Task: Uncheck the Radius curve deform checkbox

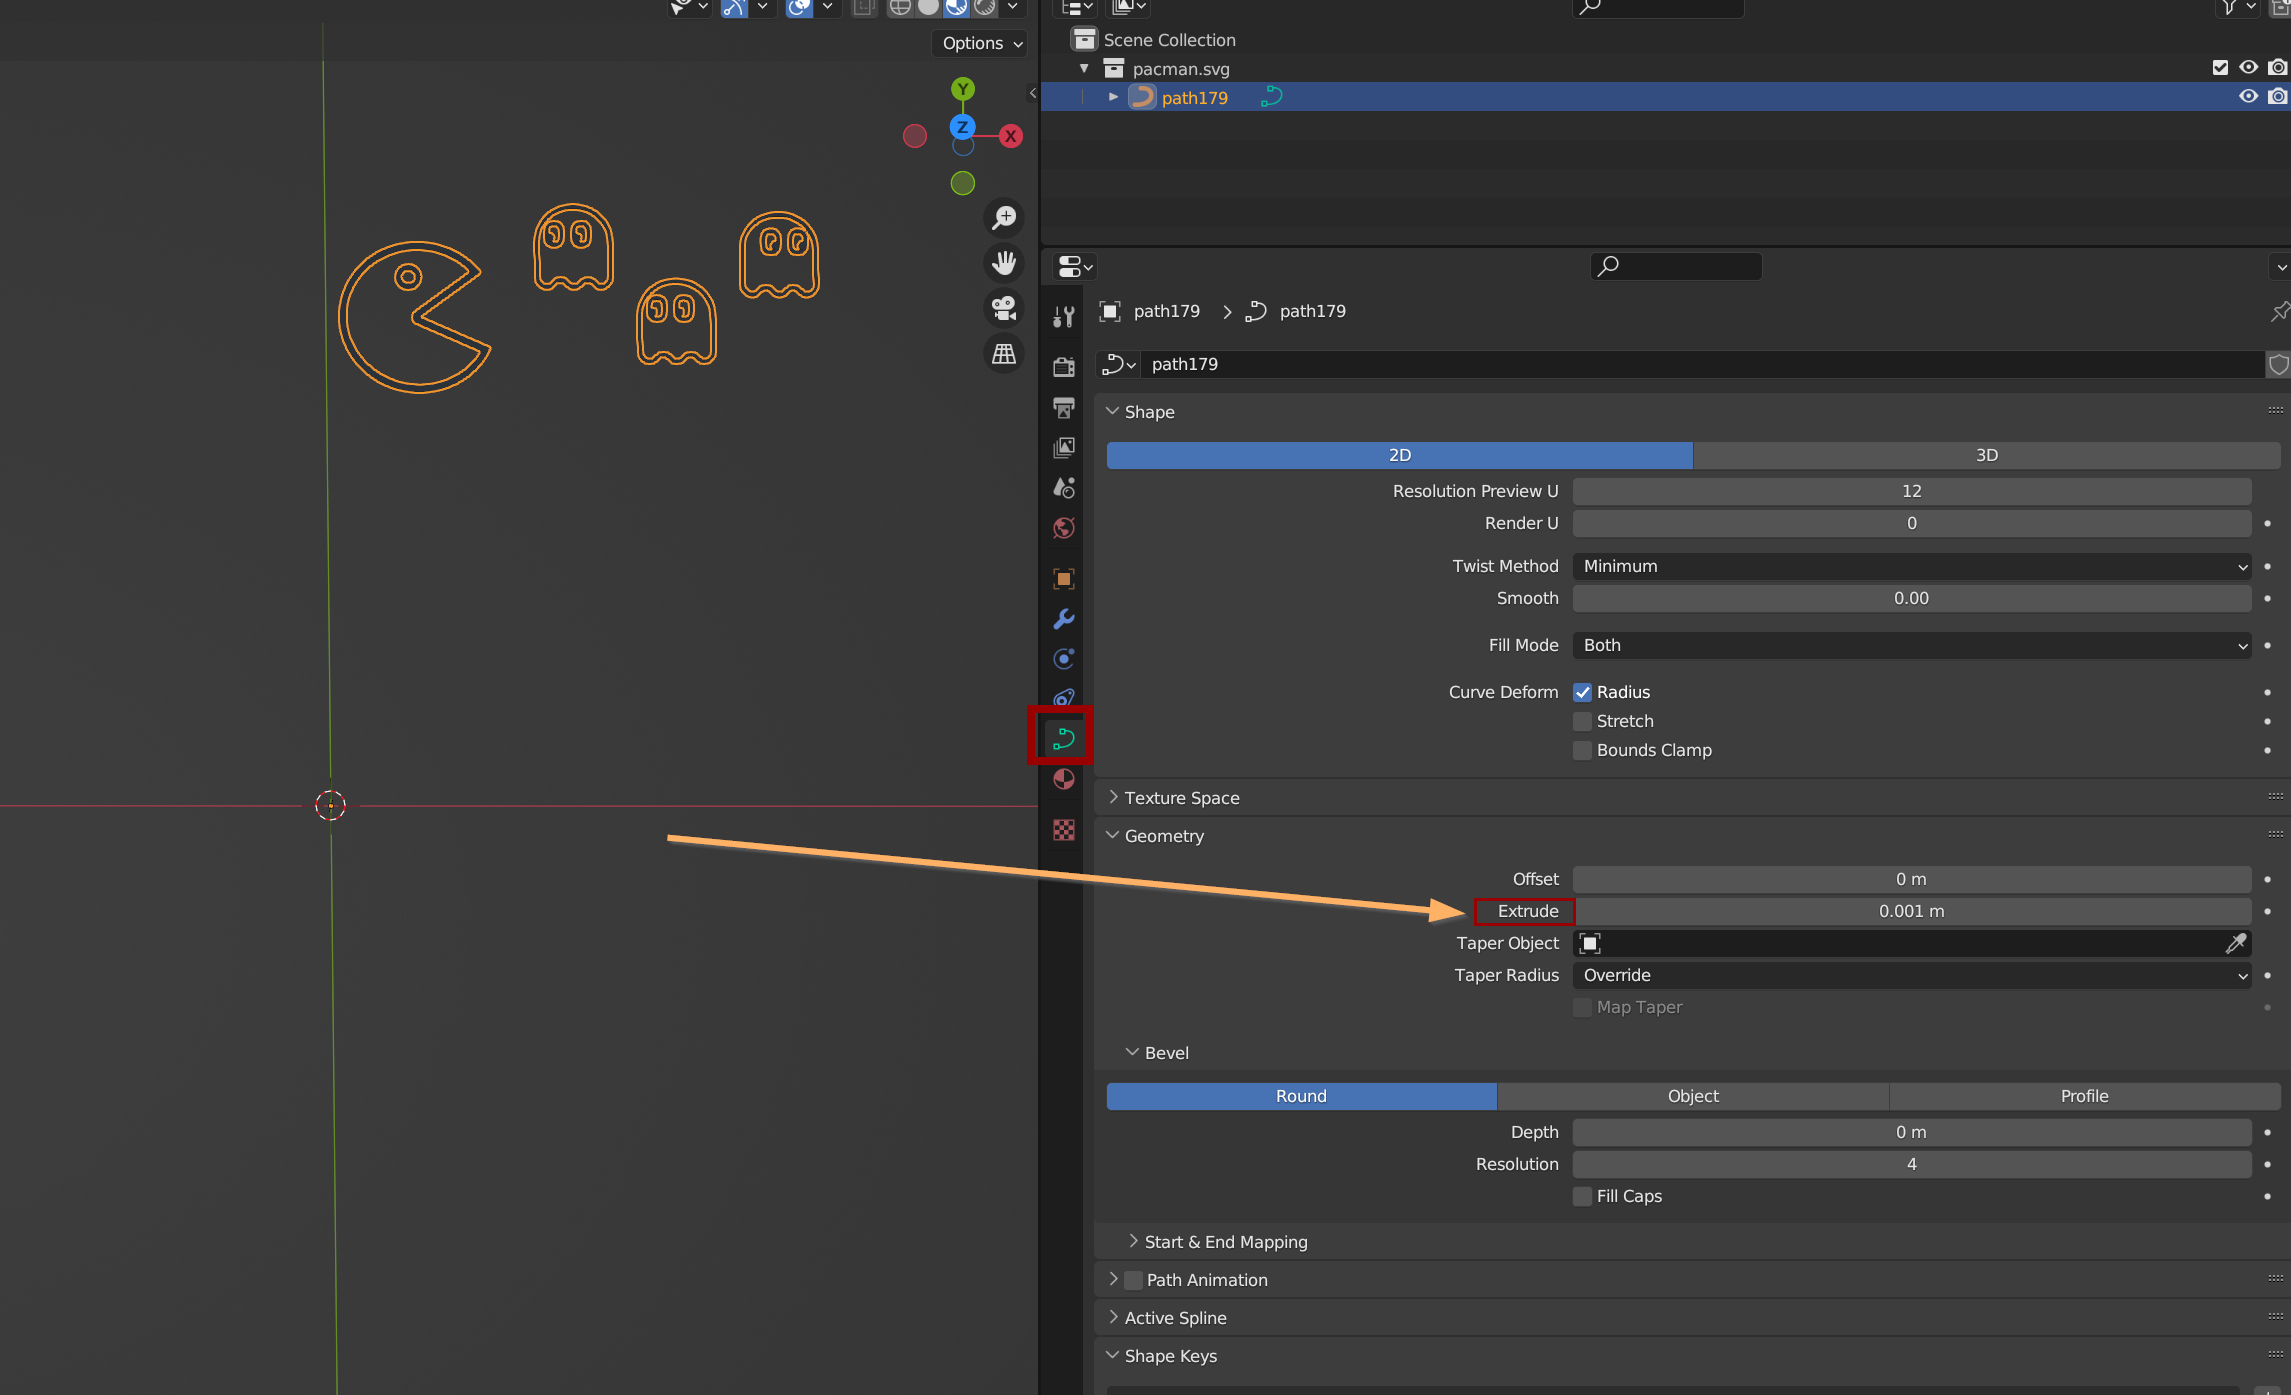Action: (x=1582, y=692)
